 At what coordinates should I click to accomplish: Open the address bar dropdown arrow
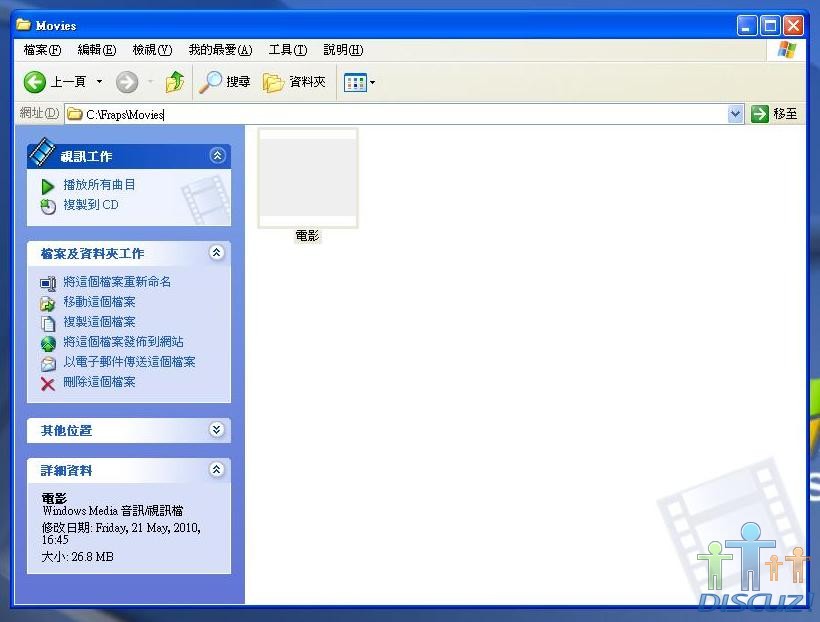point(736,114)
